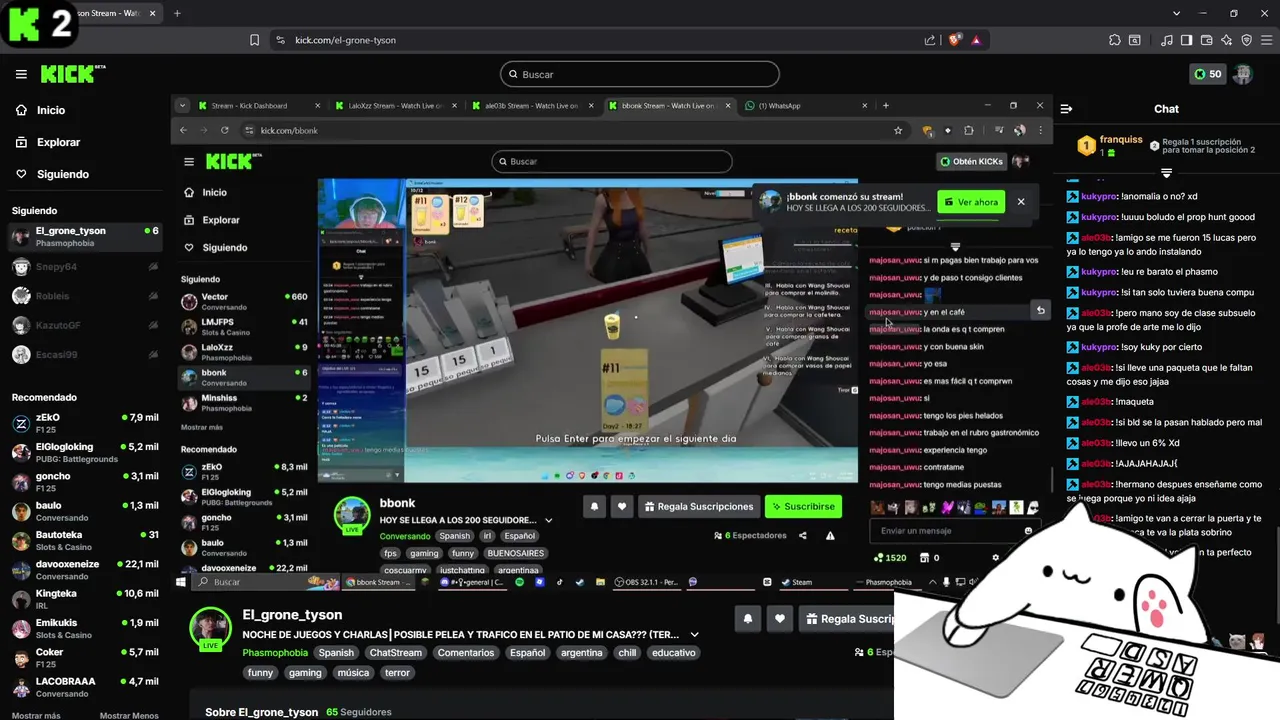Click the música tag
Image resolution: width=1280 pixels, height=720 pixels.
pos(353,672)
